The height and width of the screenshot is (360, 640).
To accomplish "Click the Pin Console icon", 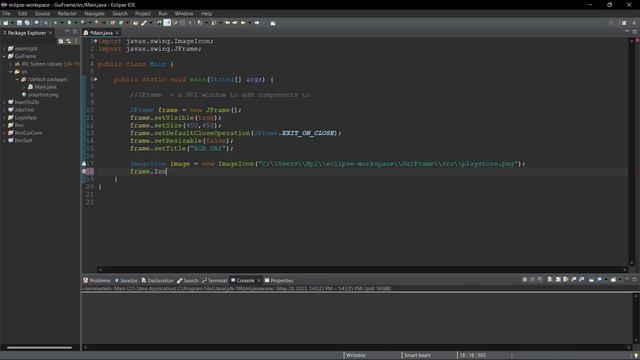I will [x=591, y=280].
